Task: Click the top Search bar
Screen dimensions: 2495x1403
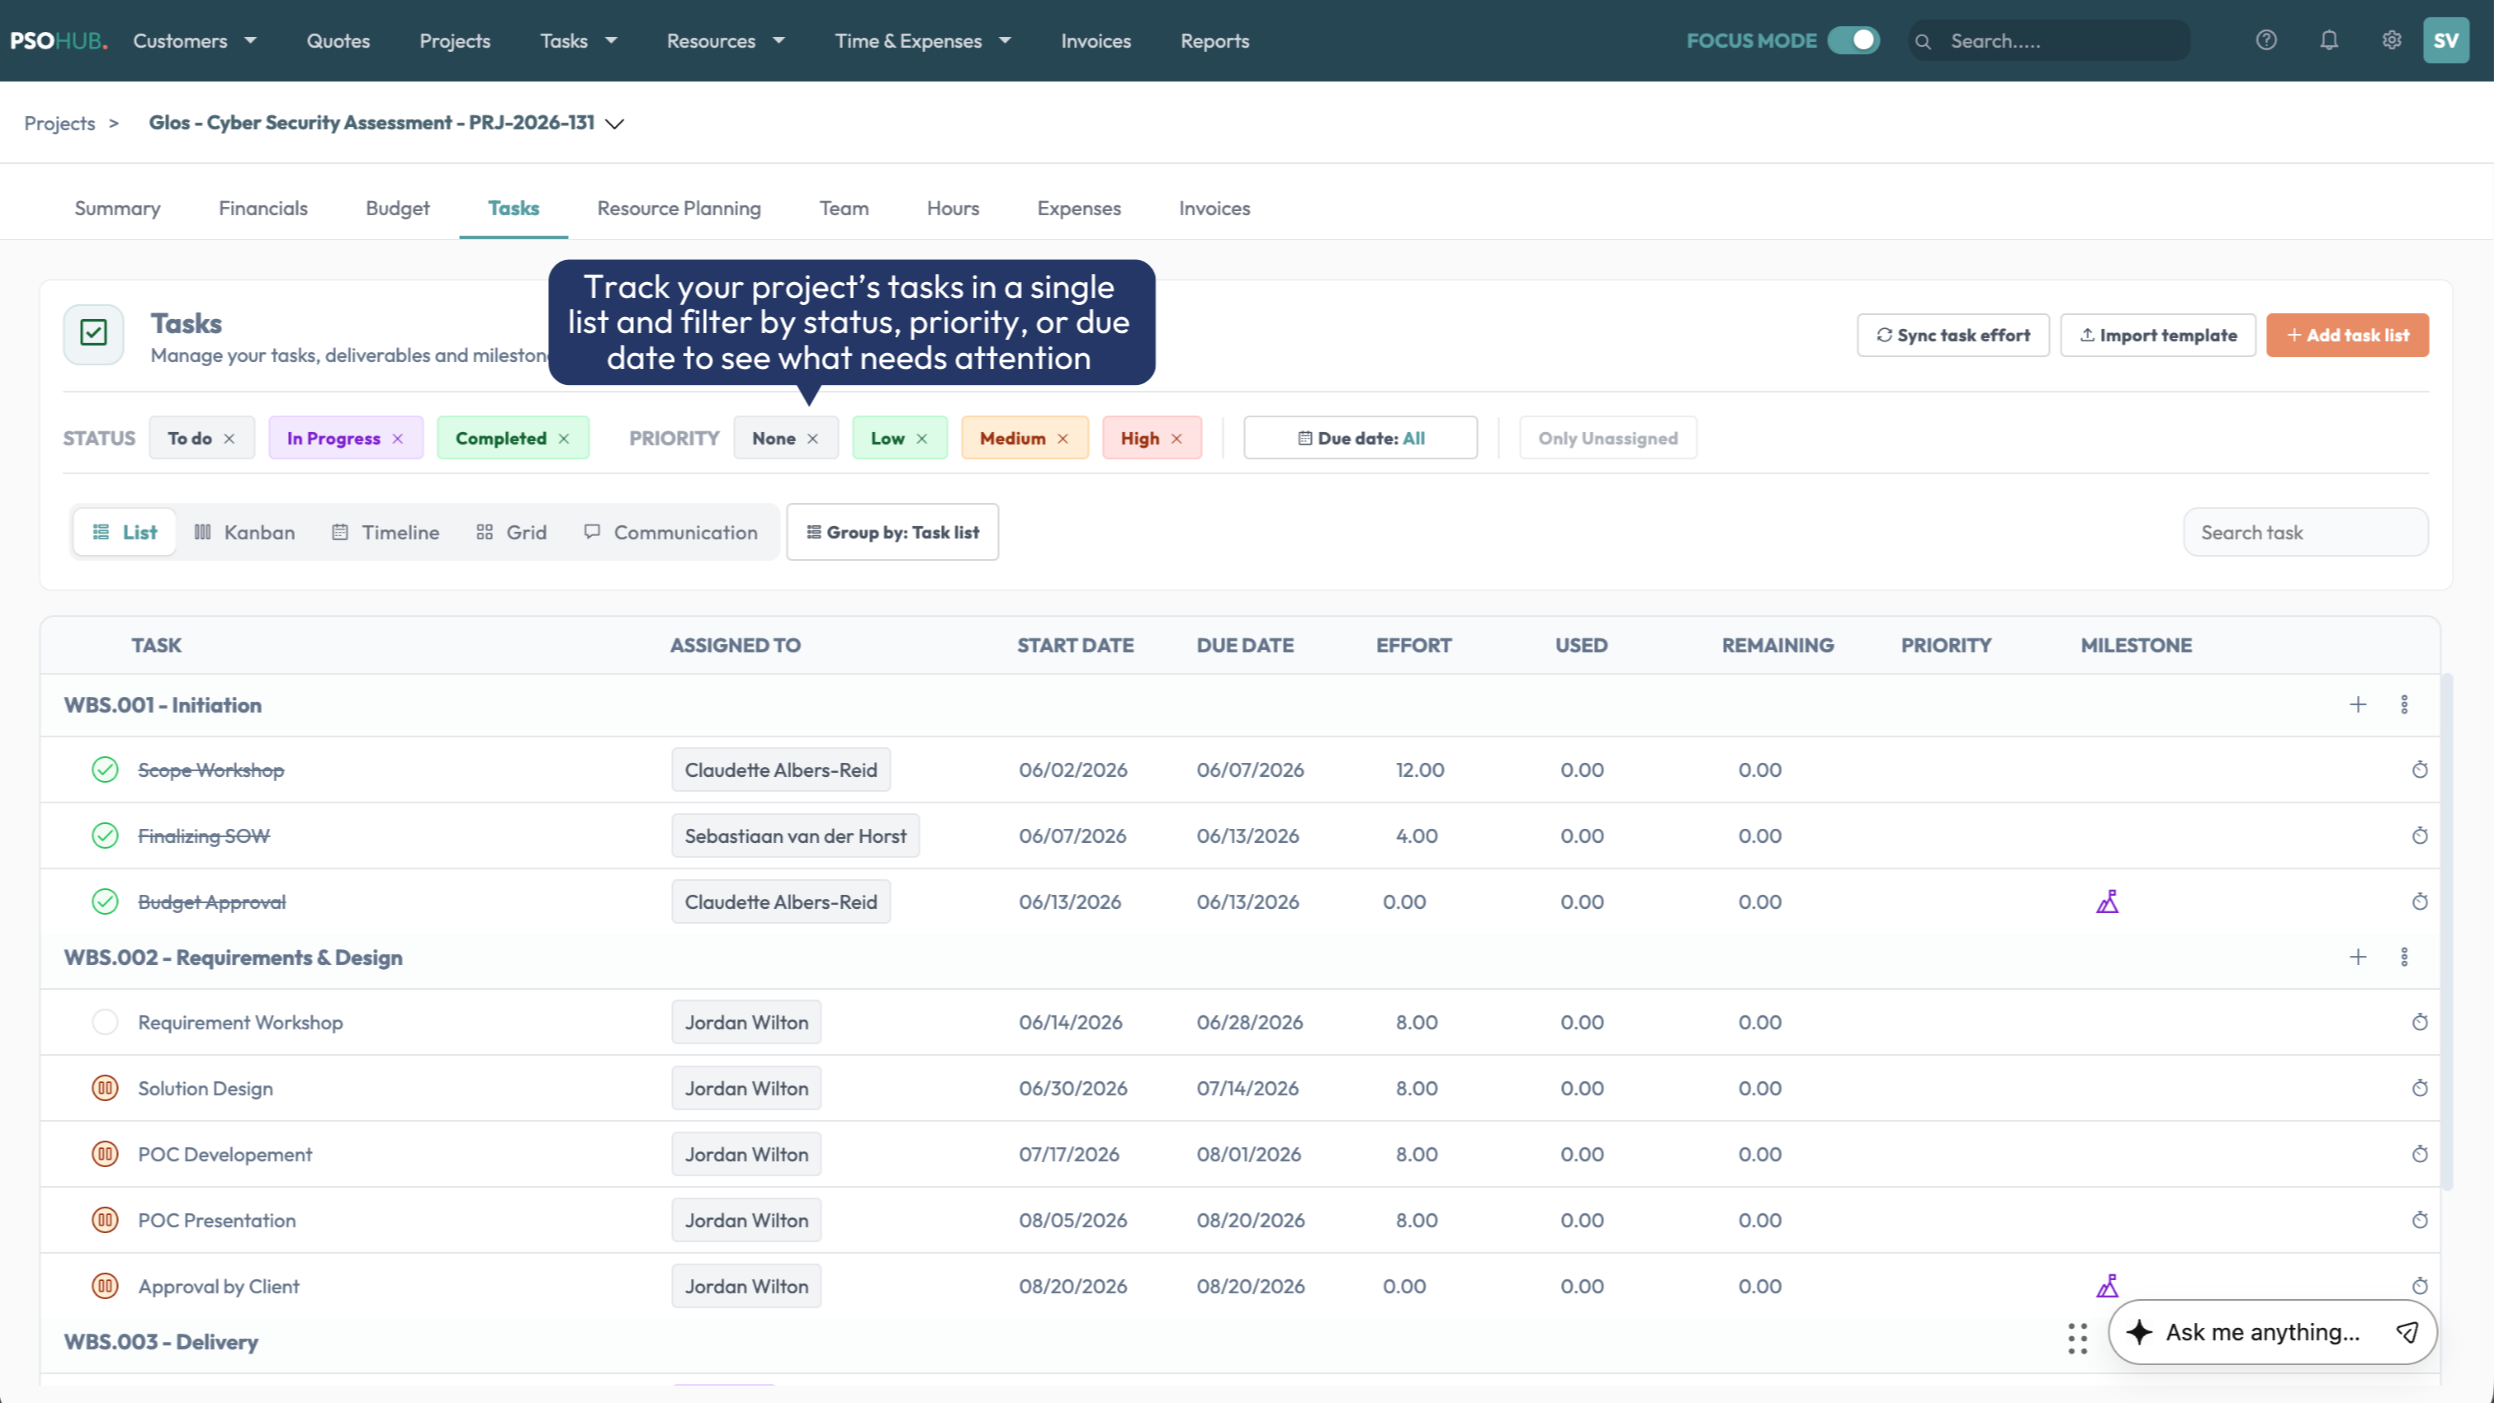Action: (x=2048, y=40)
